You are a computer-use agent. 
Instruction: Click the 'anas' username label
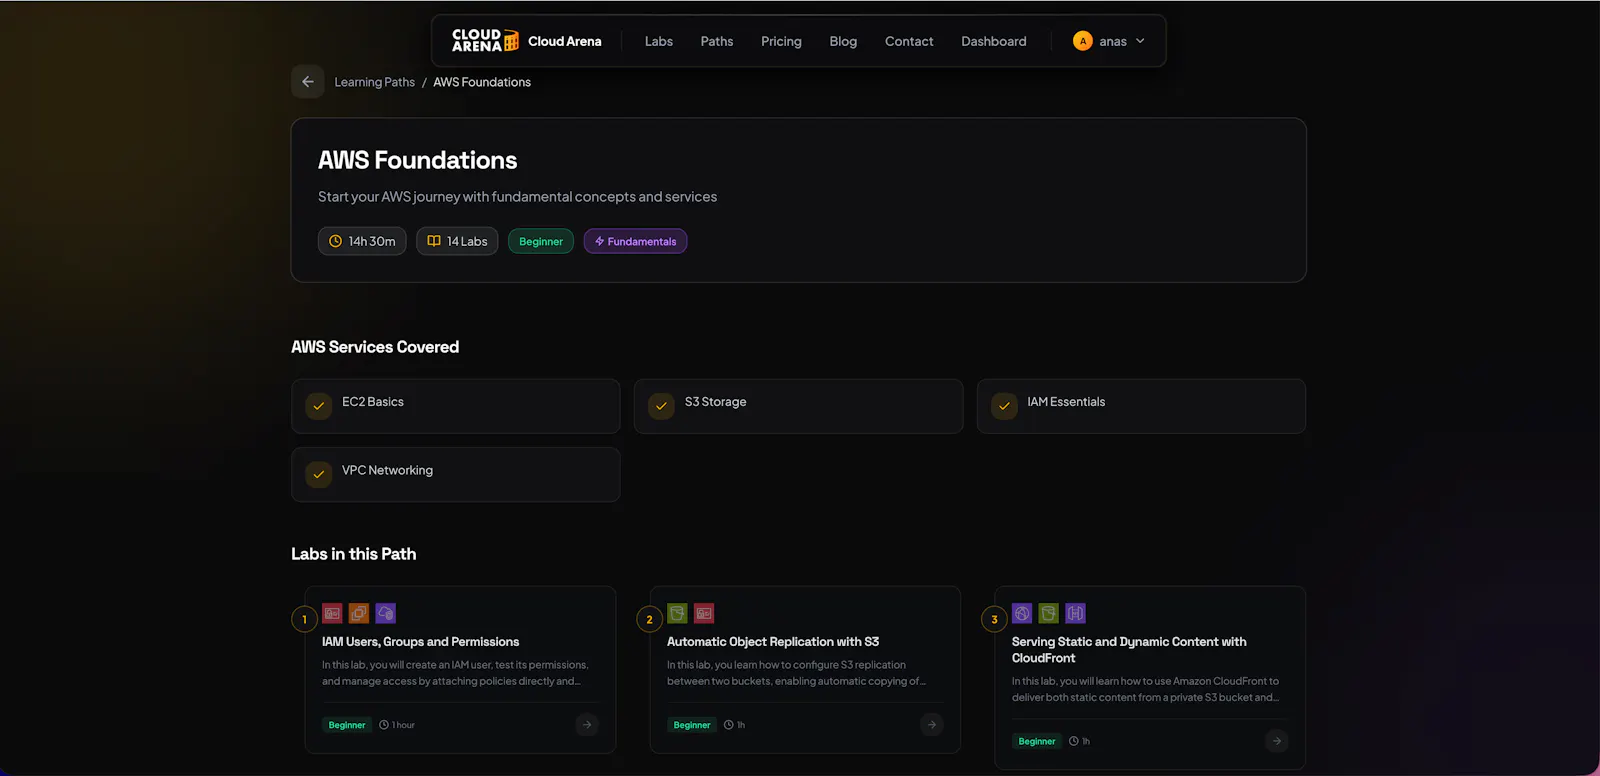[1113, 41]
